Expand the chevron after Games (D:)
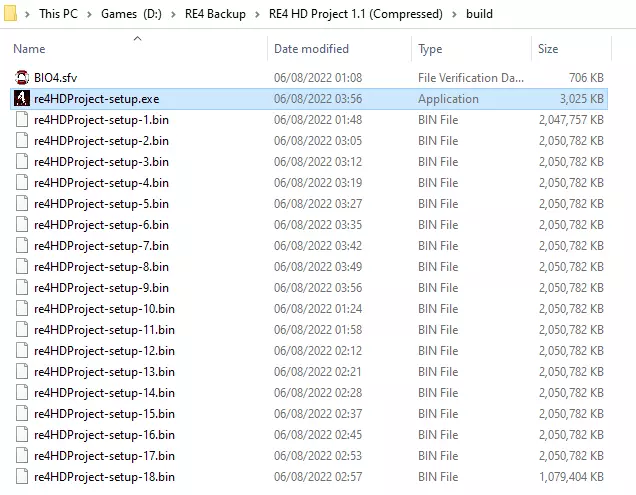Screen dimensions: 636x495 coord(174,14)
